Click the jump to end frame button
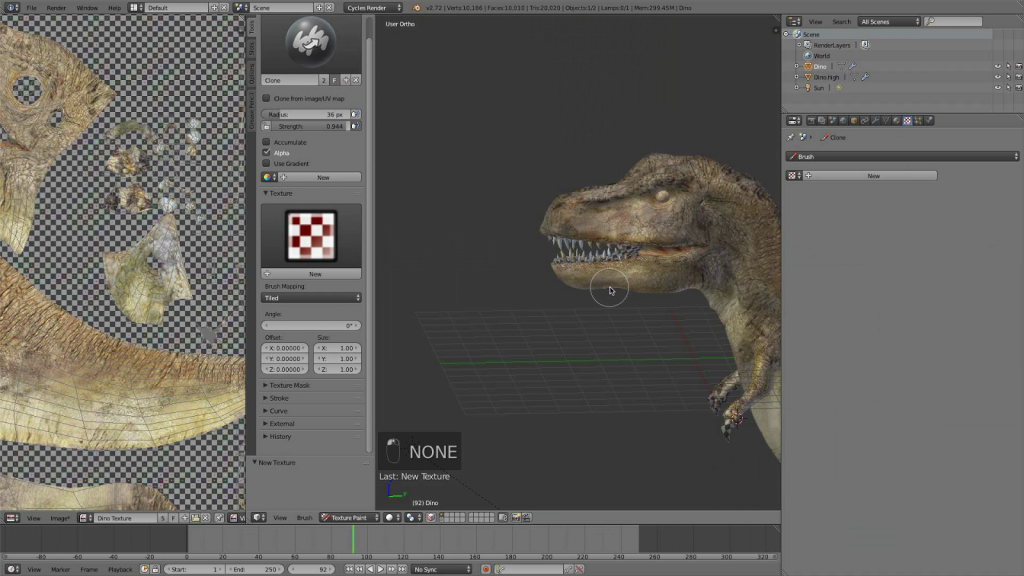This screenshot has height=576, width=1024. click(x=402, y=569)
